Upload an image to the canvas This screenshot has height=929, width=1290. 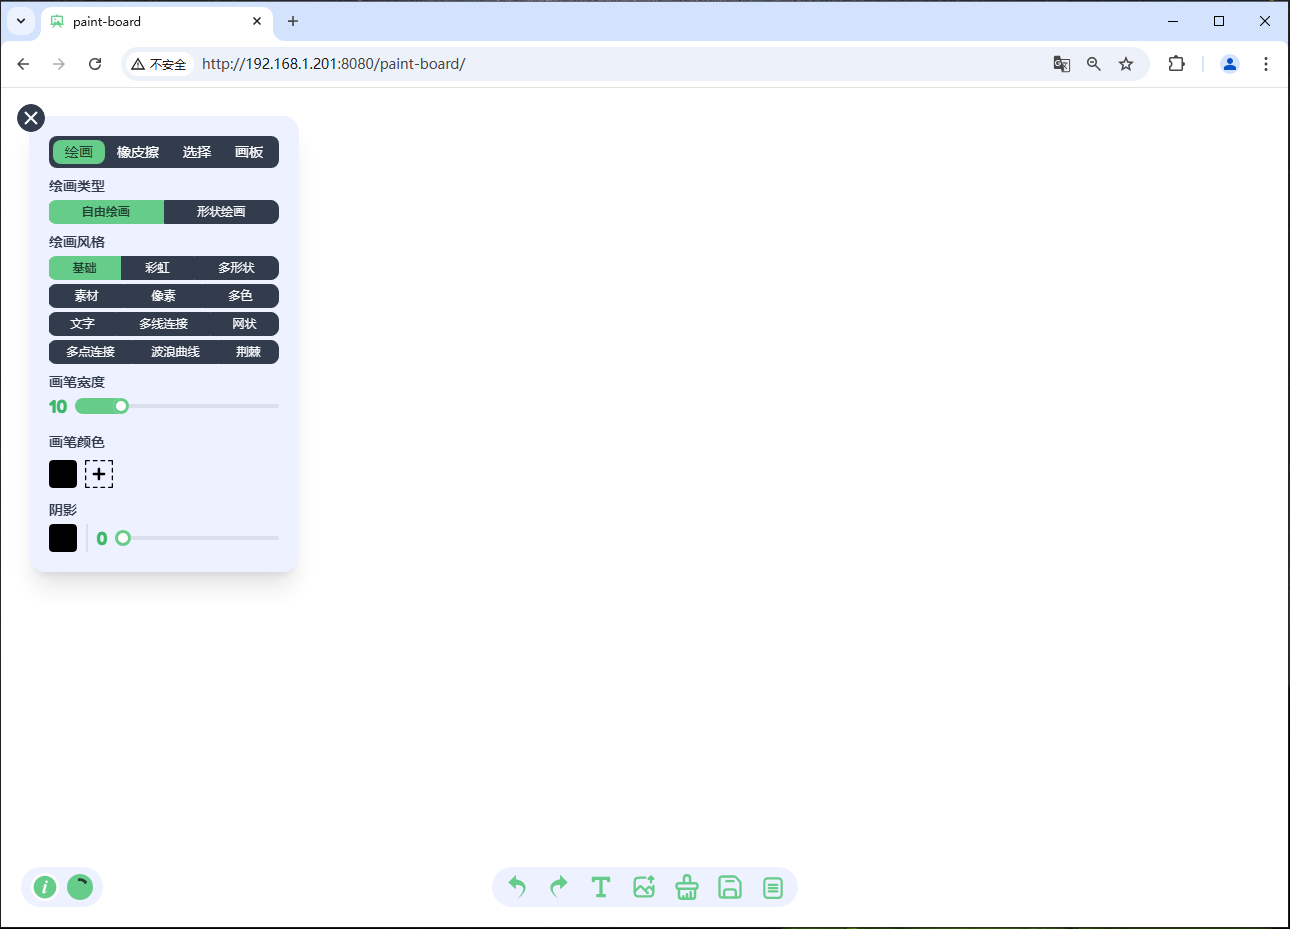click(644, 887)
